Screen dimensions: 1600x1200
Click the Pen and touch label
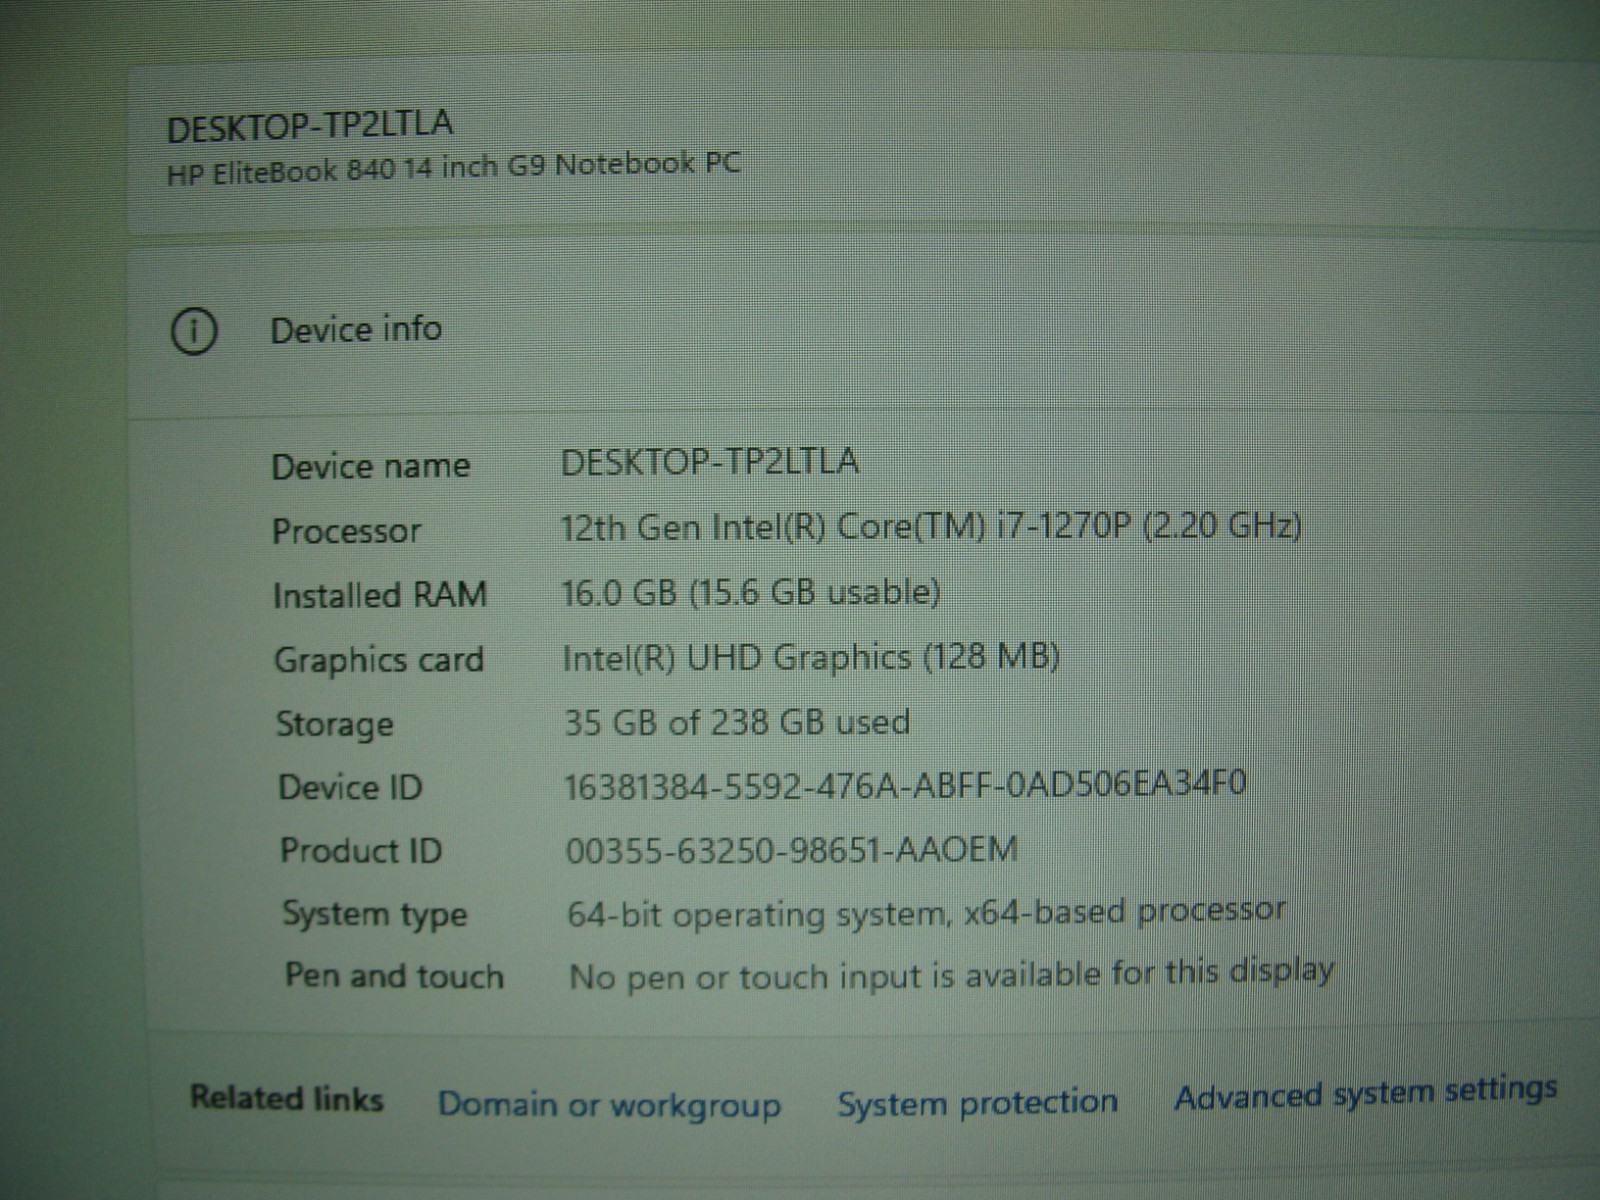pos(394,976)
